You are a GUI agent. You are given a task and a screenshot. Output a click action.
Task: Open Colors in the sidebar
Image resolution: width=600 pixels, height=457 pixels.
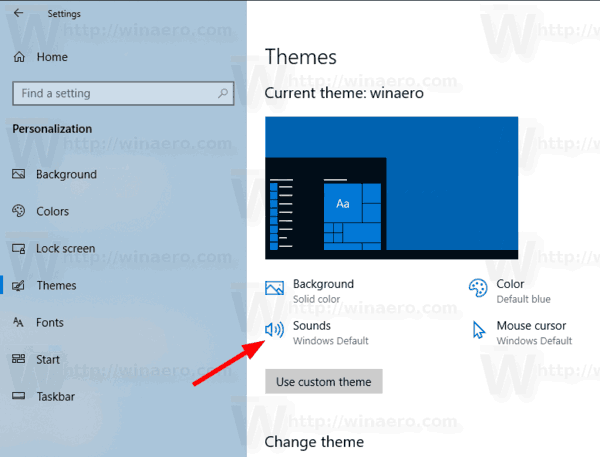point(52,211)
